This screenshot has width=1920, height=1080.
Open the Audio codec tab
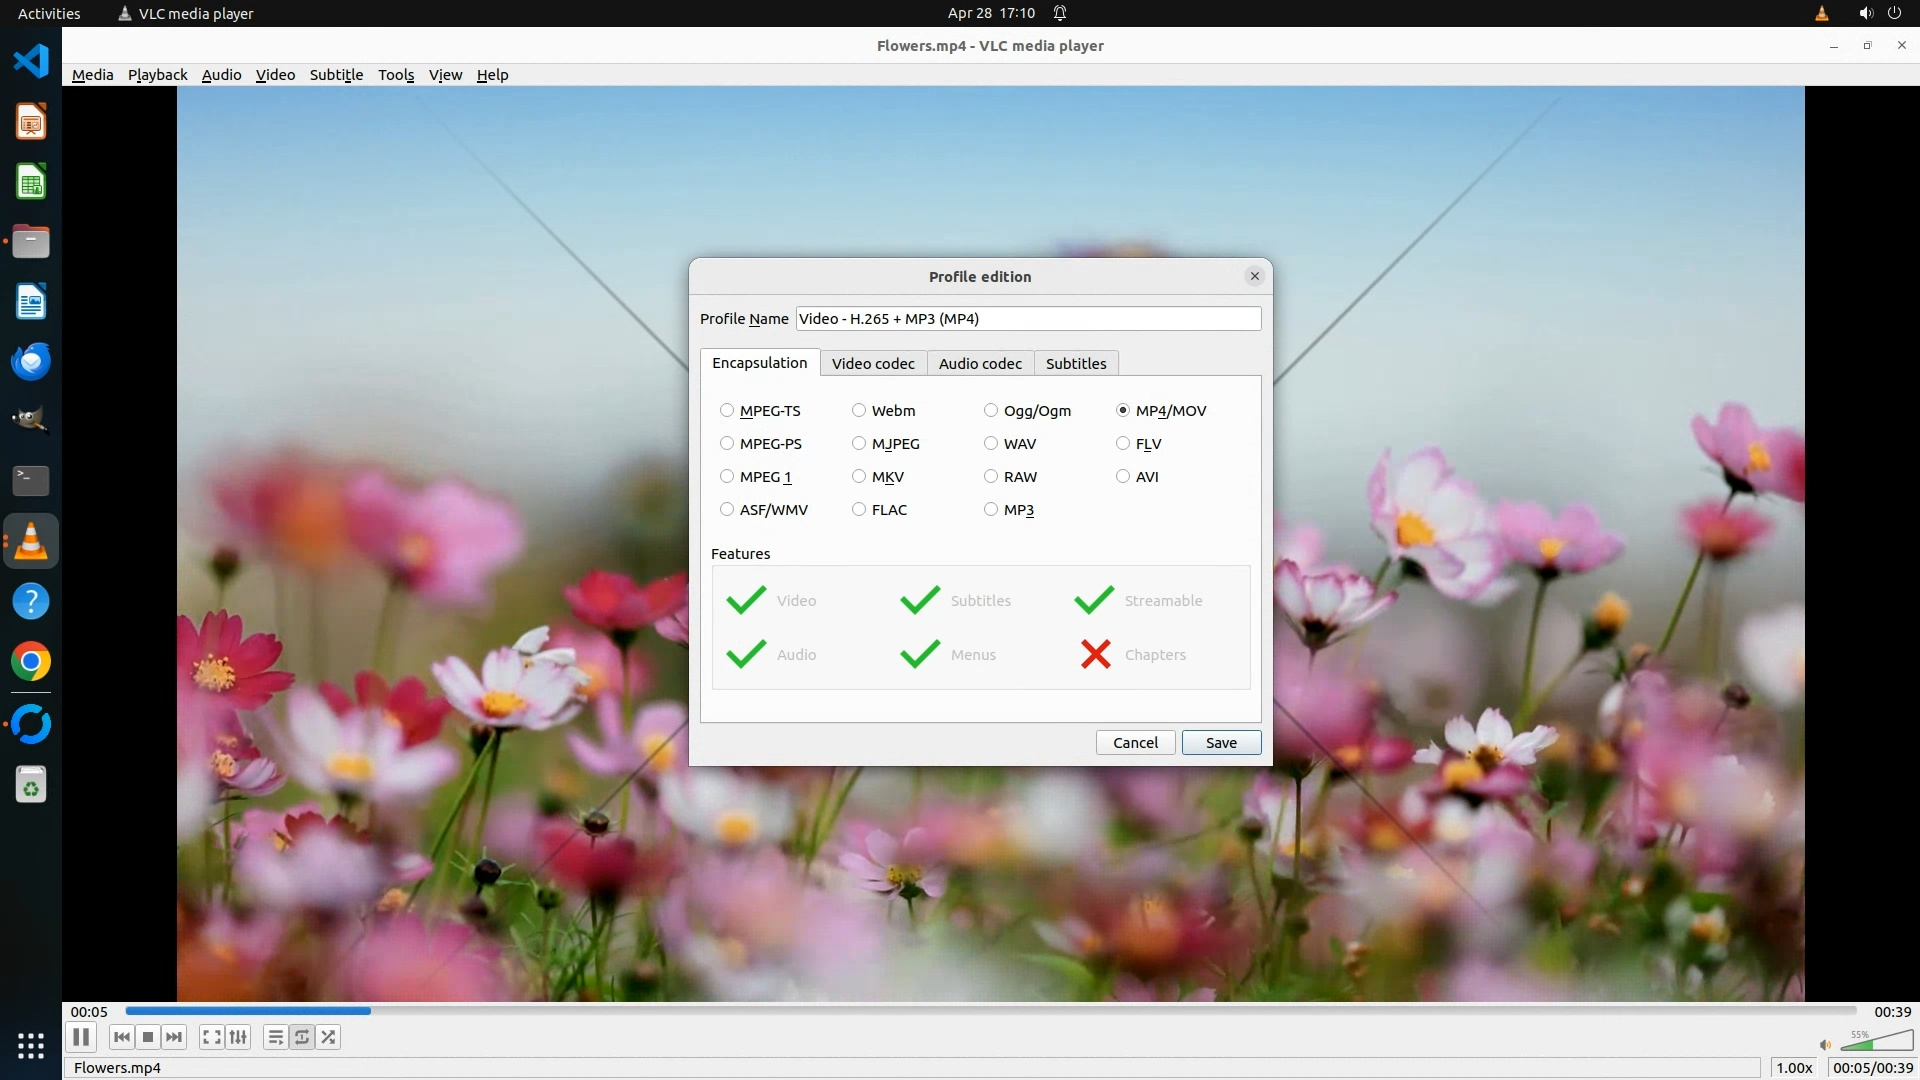980,364
